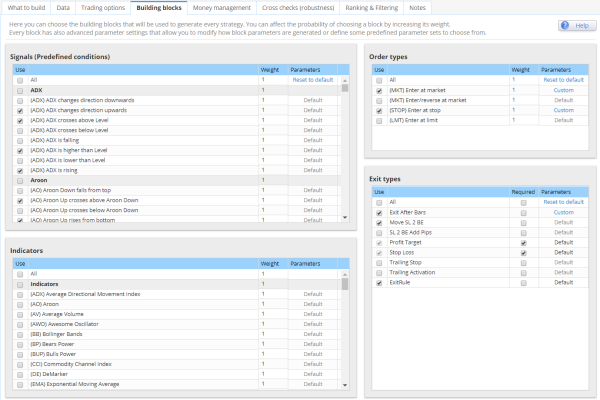Open the Ranking & Filtering tab

pos(372,8)
